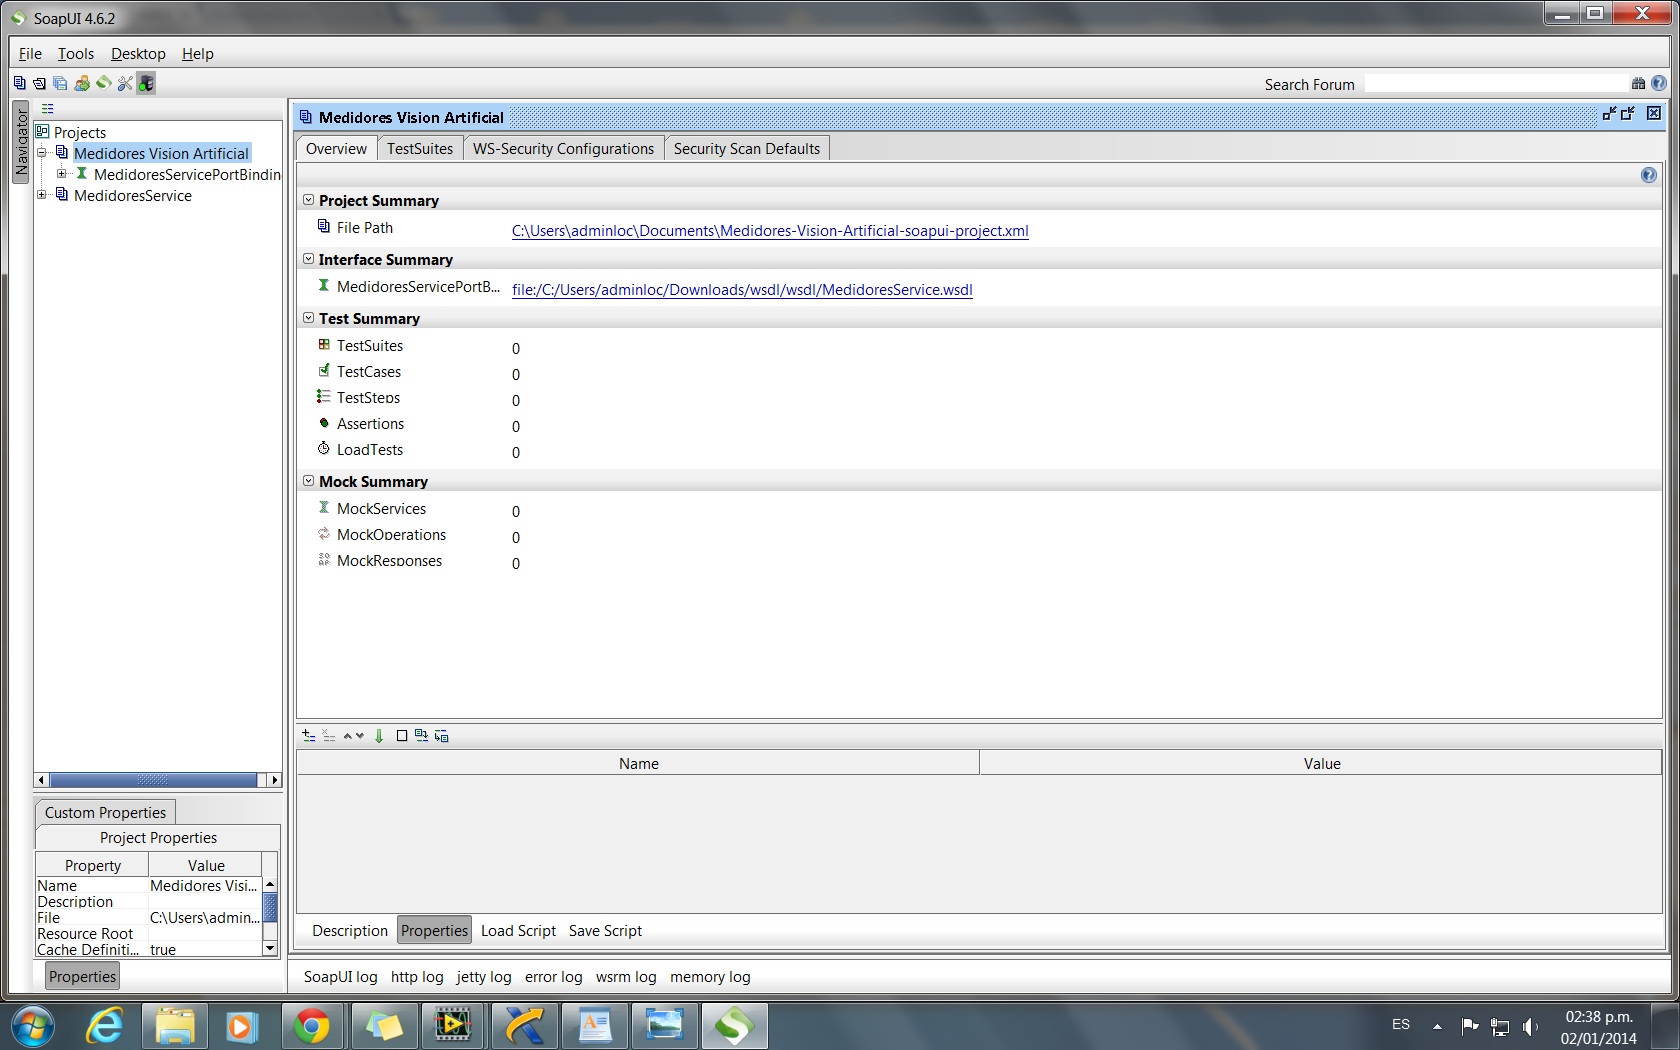Screen dimensions: 1680x1050
Task: Click the Projects root icon in the navigator
Action: point(43,131)
